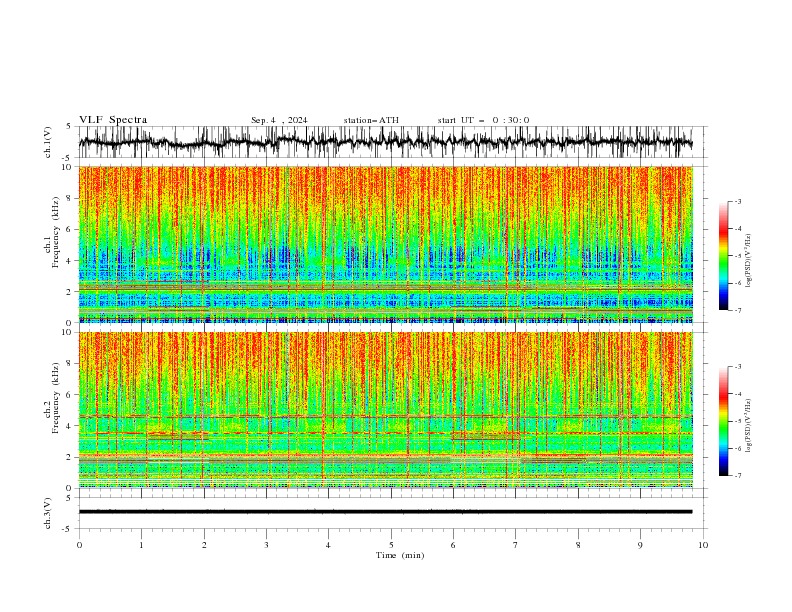Click the "-7" tick on ch.1 colorbar
This screenshot has width=792, height=612.
[737, 310]
